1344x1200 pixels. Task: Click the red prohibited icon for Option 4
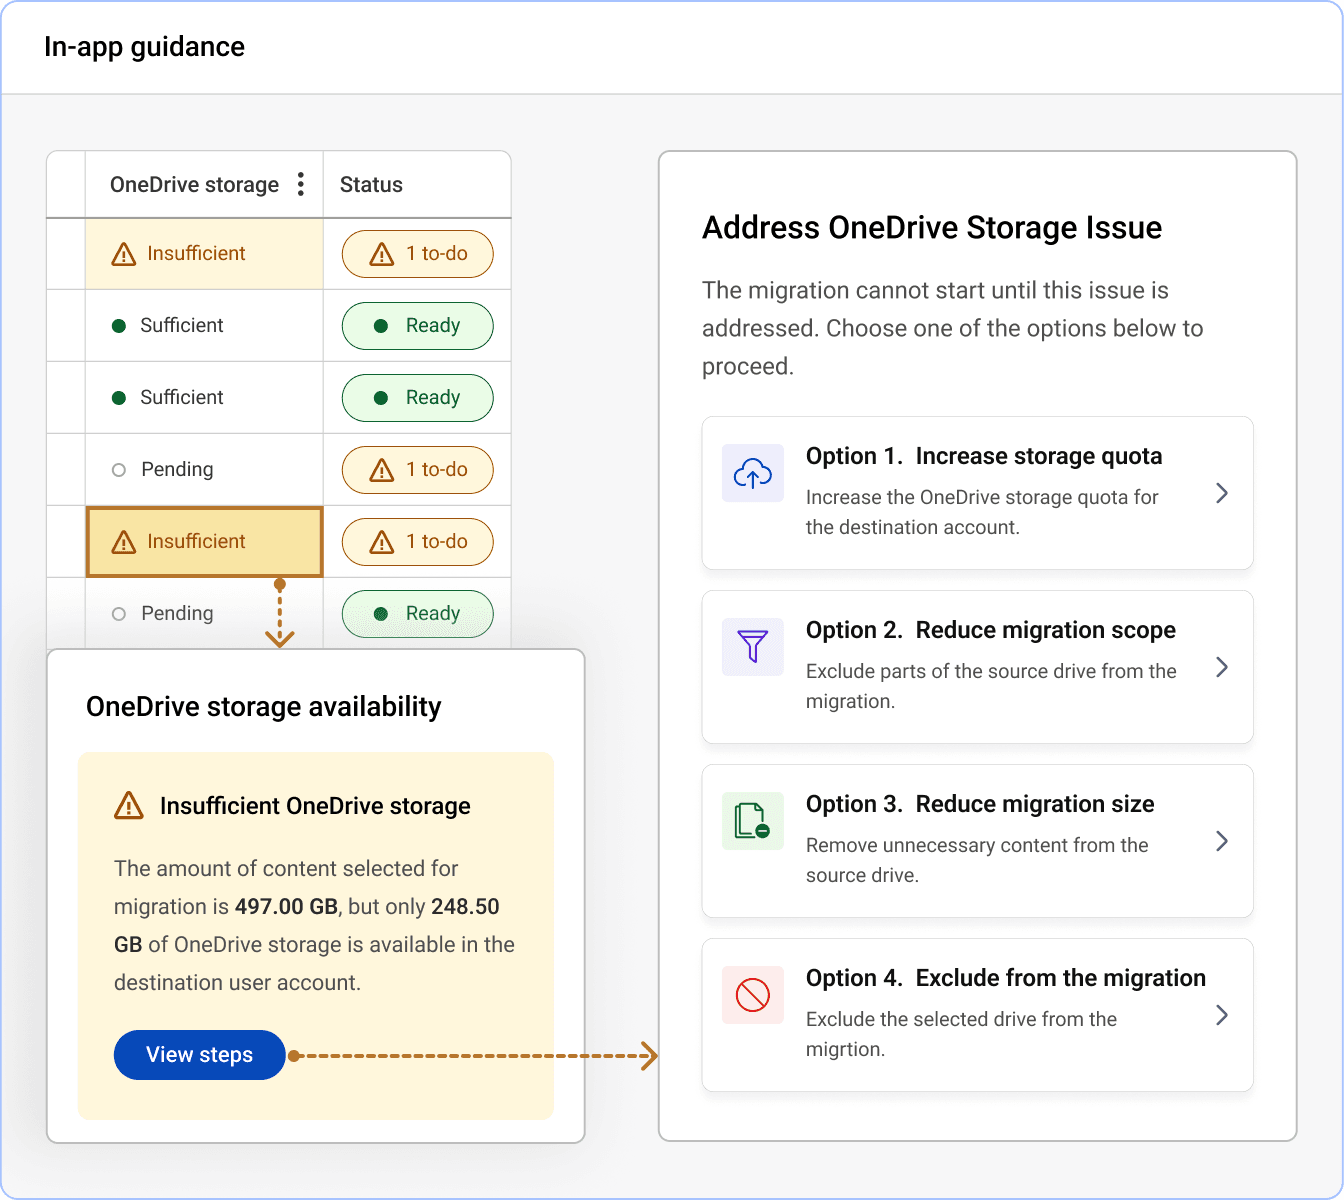(x=753, y=995)
